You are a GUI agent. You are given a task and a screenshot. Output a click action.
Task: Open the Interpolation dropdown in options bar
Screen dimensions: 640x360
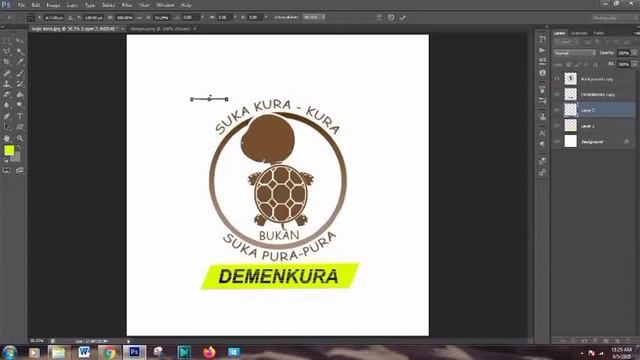[x=314, y=17]
